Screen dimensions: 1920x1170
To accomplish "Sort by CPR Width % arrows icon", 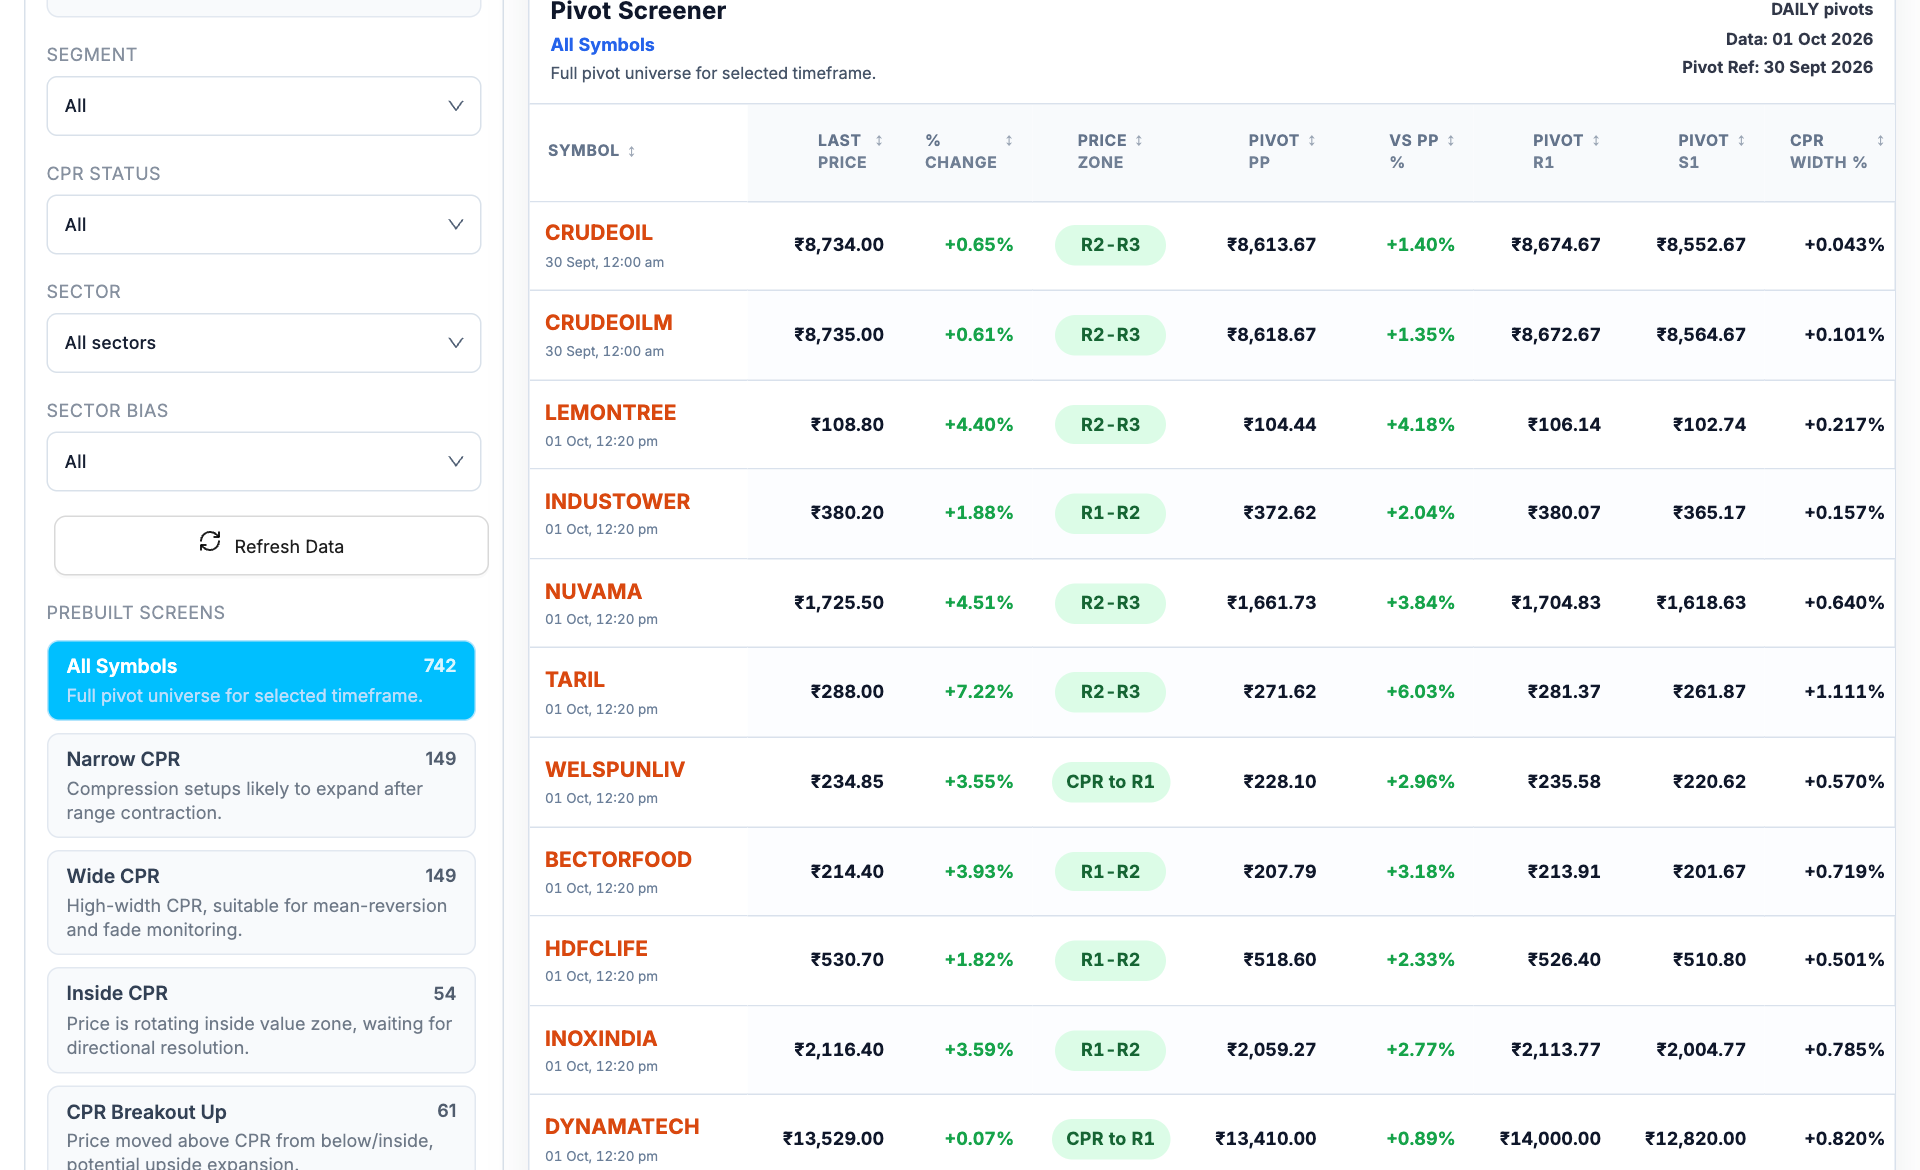I will (x=1880, y=141).
